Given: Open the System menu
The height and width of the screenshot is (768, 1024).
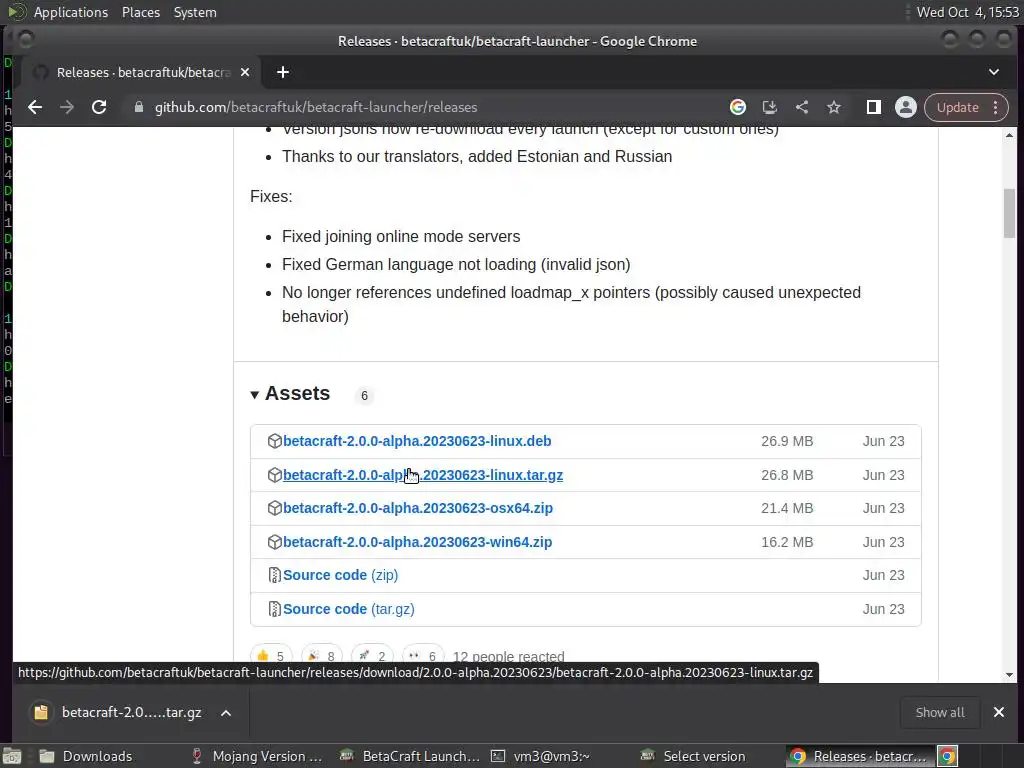Looking at the screenshot, I should point(195,12).
